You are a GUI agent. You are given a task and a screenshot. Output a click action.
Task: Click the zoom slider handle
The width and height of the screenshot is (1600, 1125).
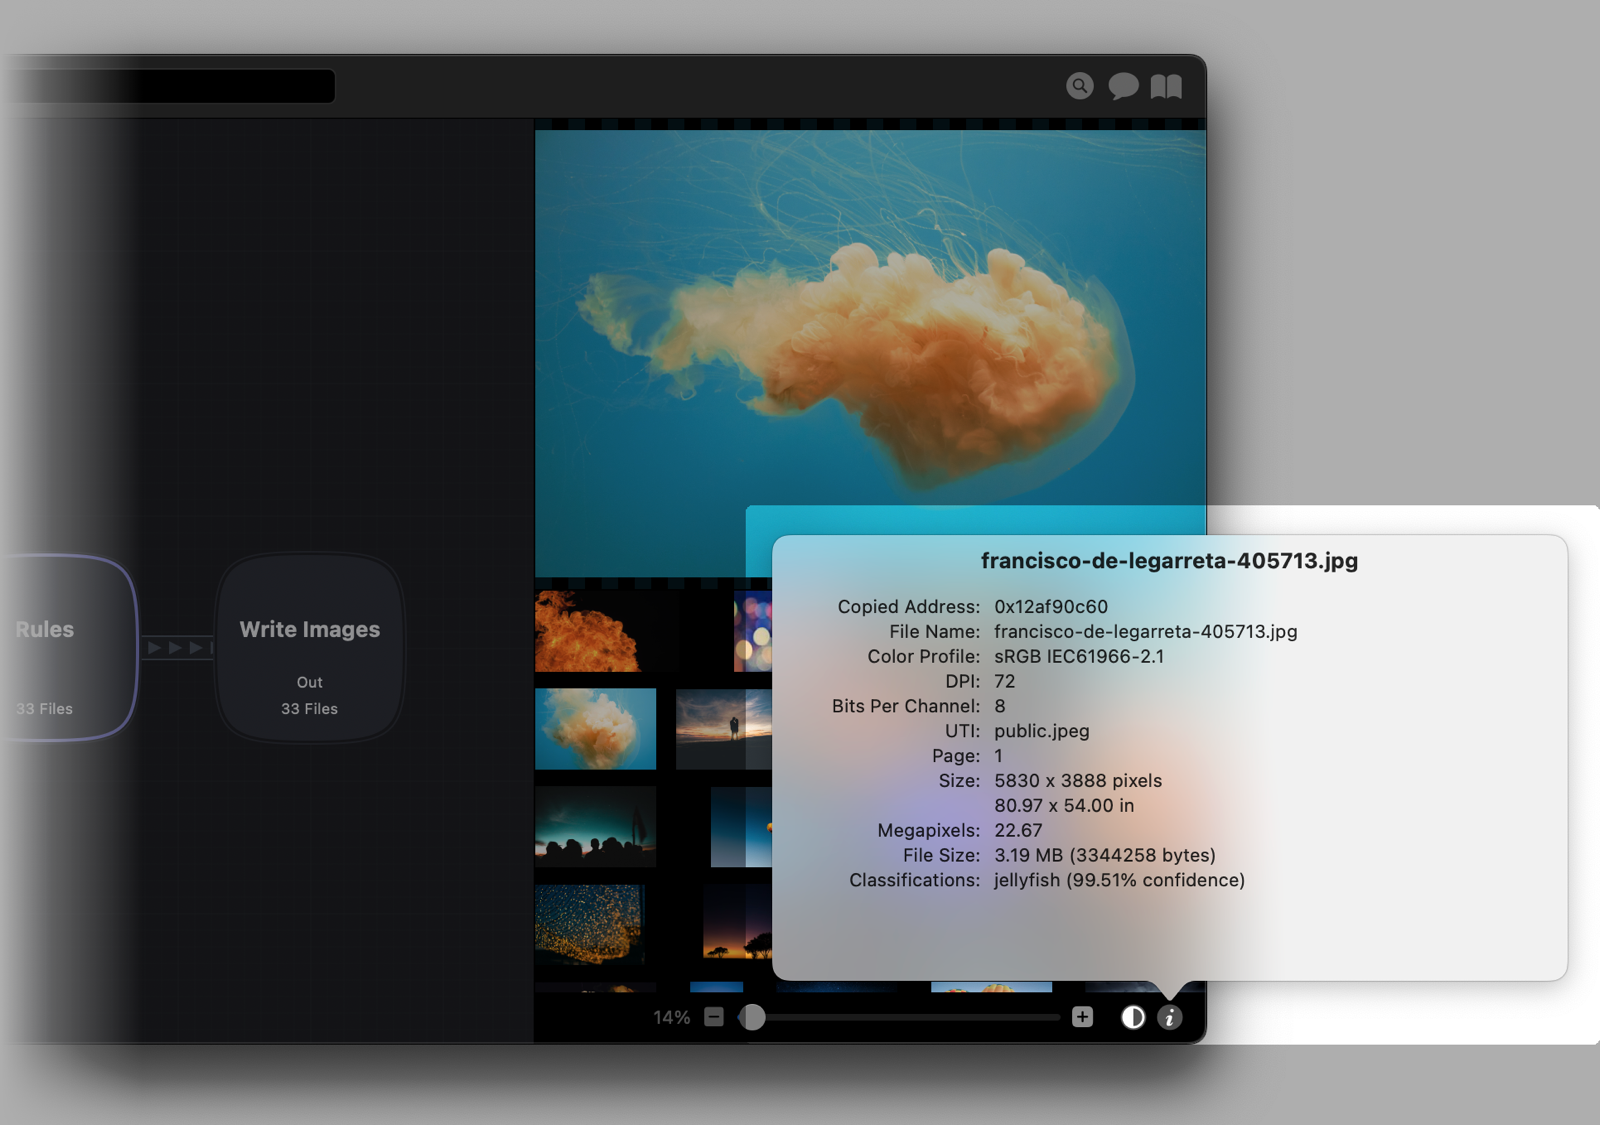[752, 1017]
